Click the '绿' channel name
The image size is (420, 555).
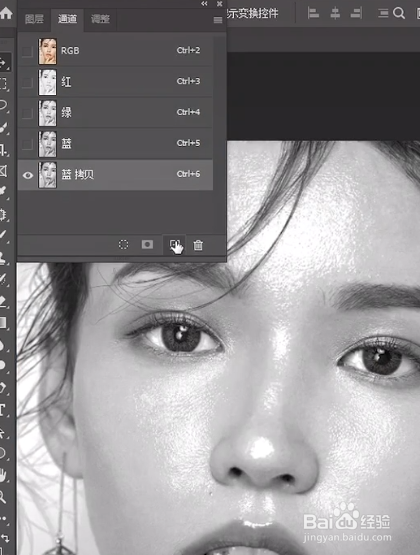(66, 113)
